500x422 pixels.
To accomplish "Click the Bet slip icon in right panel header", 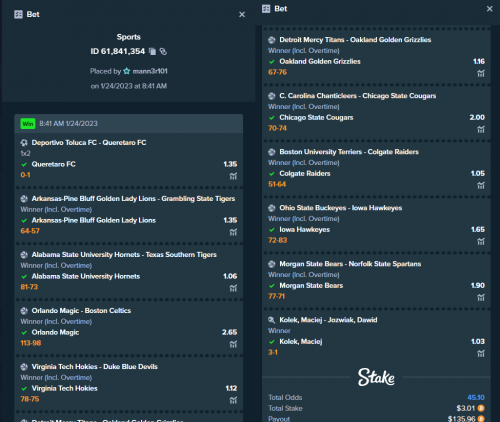I will tap(266, 9).
